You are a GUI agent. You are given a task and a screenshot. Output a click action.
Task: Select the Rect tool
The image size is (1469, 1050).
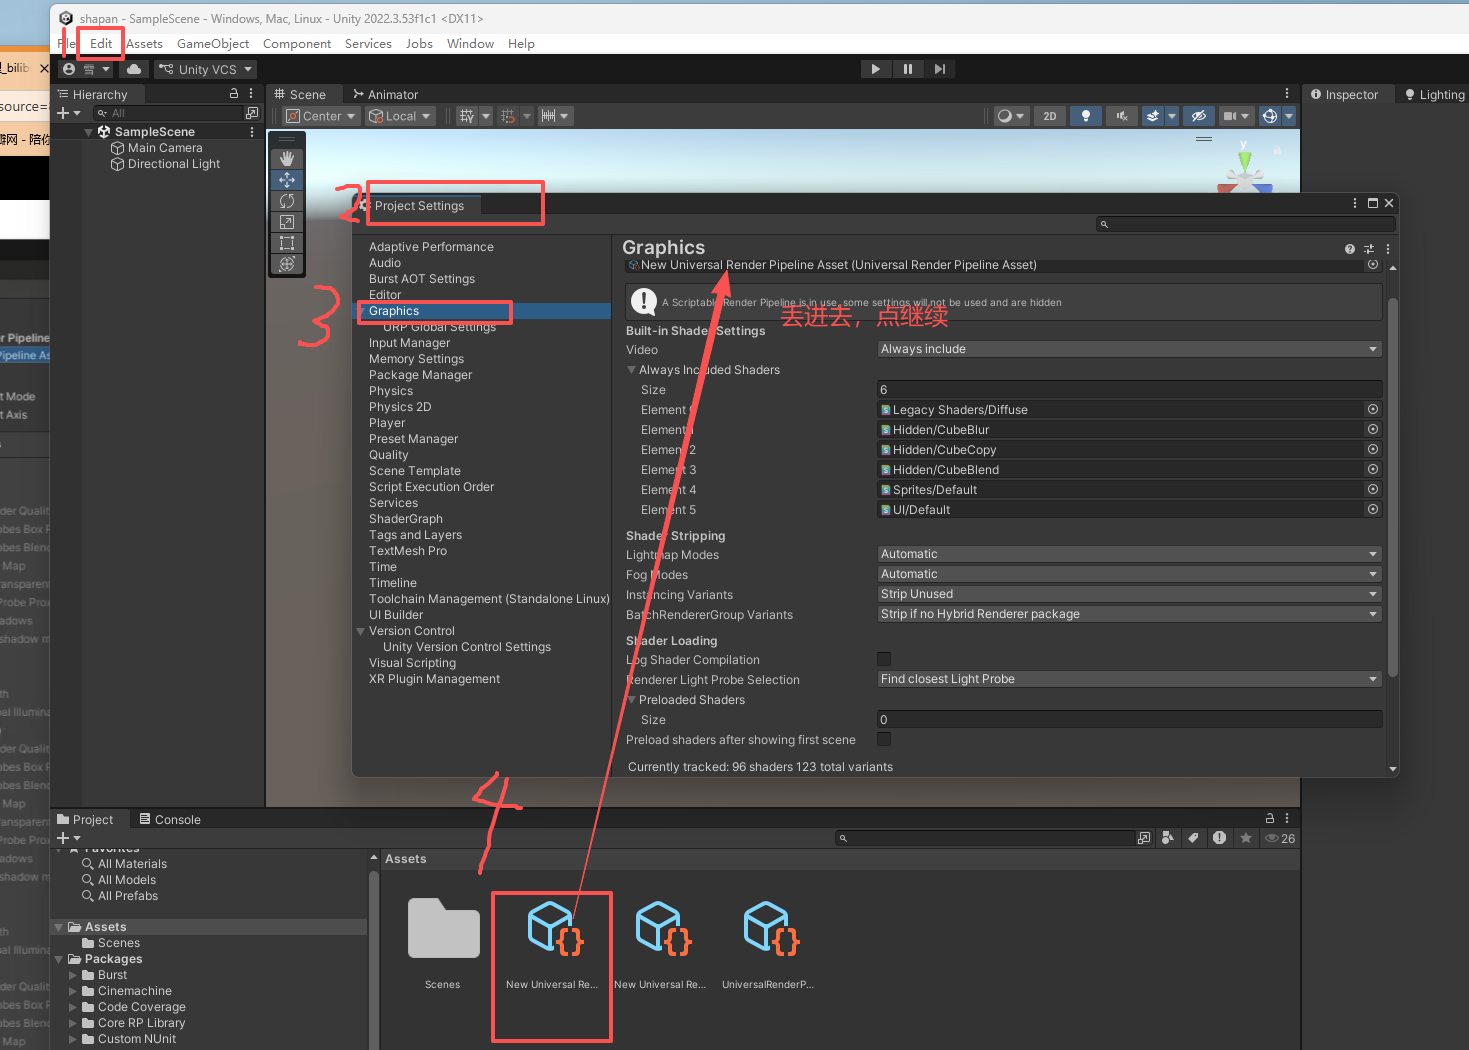287,243
